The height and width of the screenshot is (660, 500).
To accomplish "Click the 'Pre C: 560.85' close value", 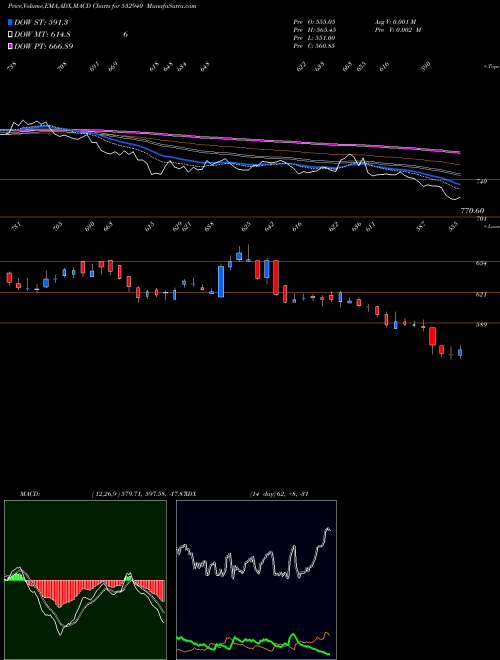I will click(314, 46).
